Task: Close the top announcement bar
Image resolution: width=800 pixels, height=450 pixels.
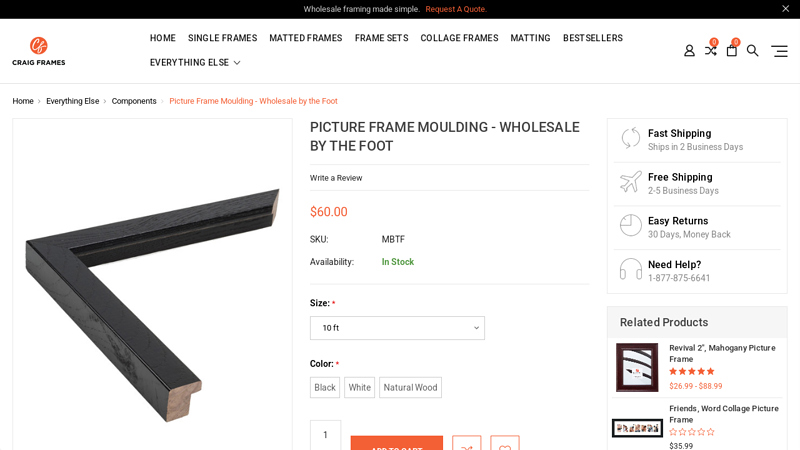Action: tap(785, 9)
